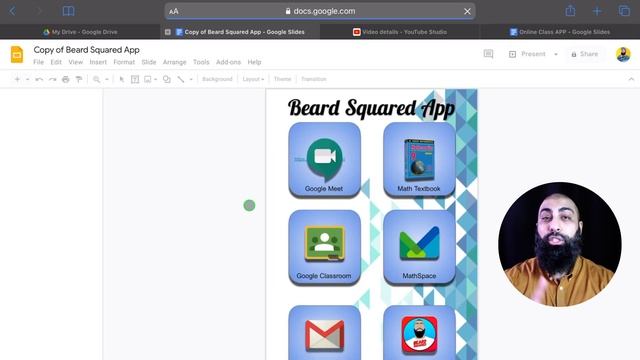The height and width of the screenshot is (360, 640).
Task: Open the Help menu
Action: (x=254, y=62)
